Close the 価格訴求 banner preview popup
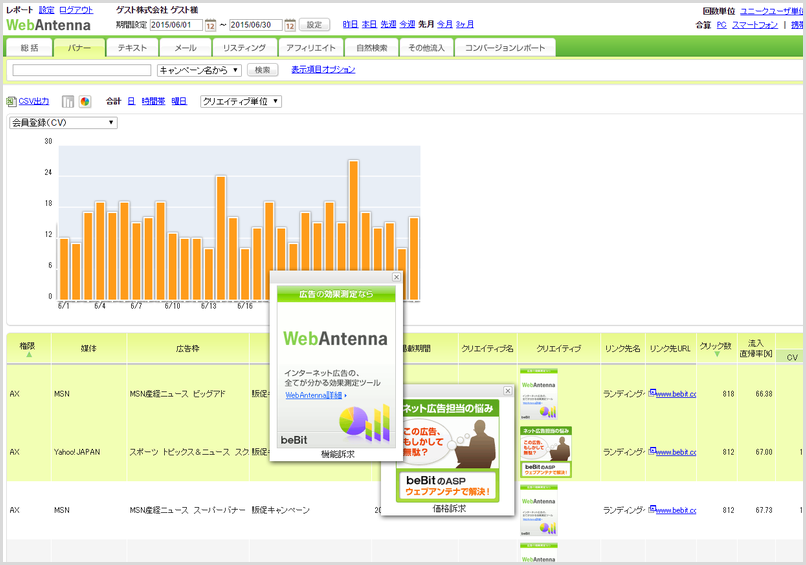The image size is (806, 565). 507,391
